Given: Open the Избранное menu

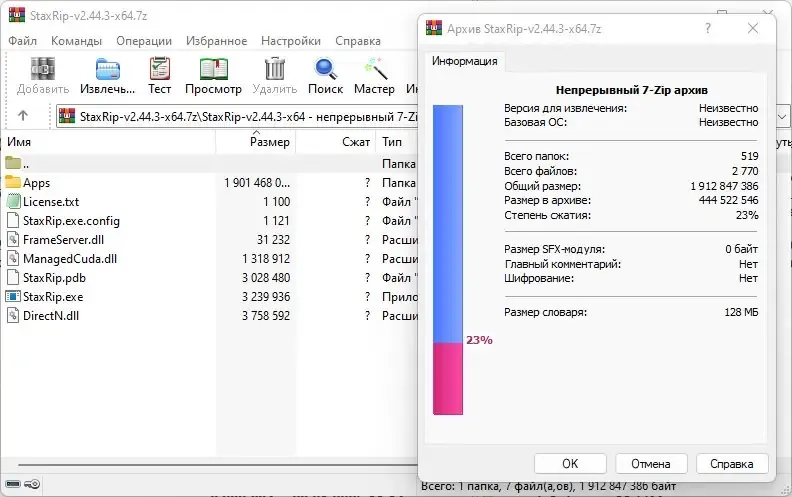Looking at the screenshot, I should point(216,41).
